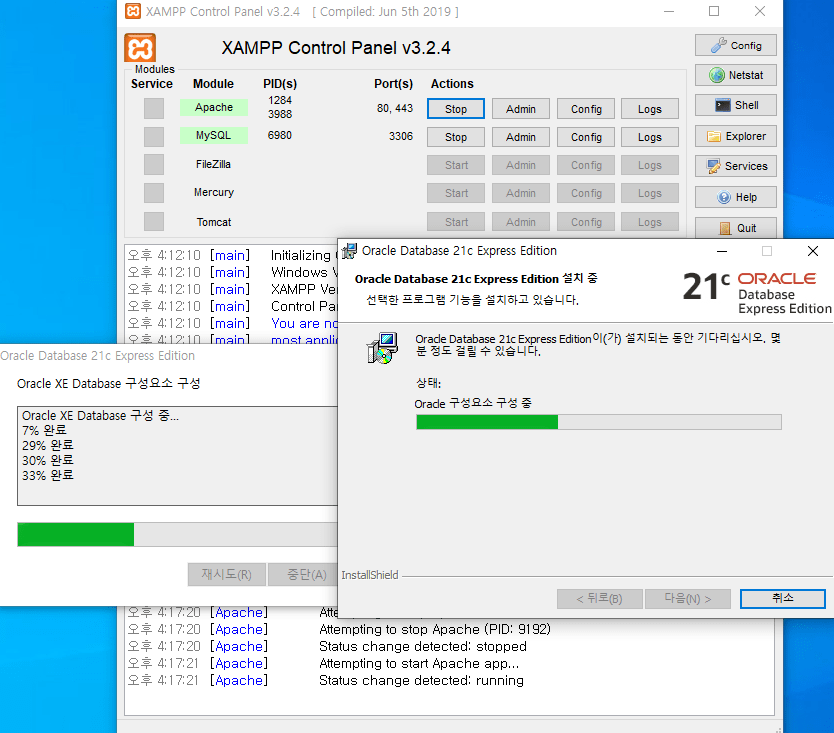This screenshot has width=834, height=733.
Task: Click the Oracle XE configuration progress bar
Action: 178,534
